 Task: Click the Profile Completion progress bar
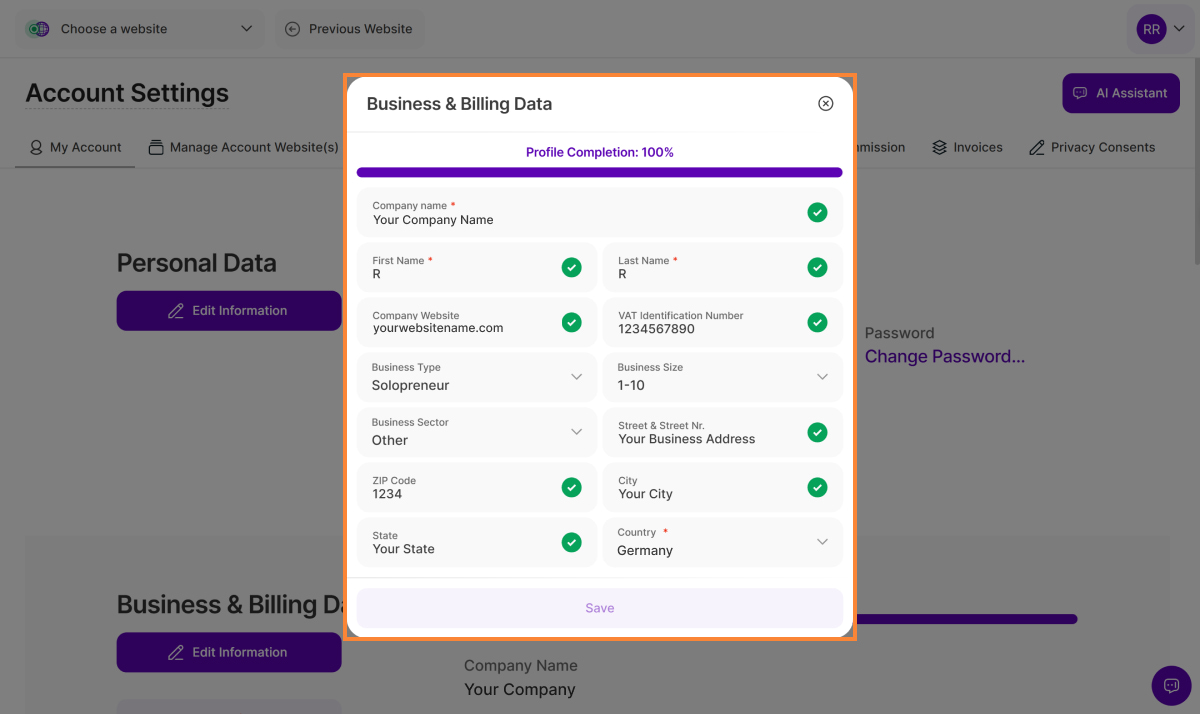pyautogui.click(x=599, y=172)
